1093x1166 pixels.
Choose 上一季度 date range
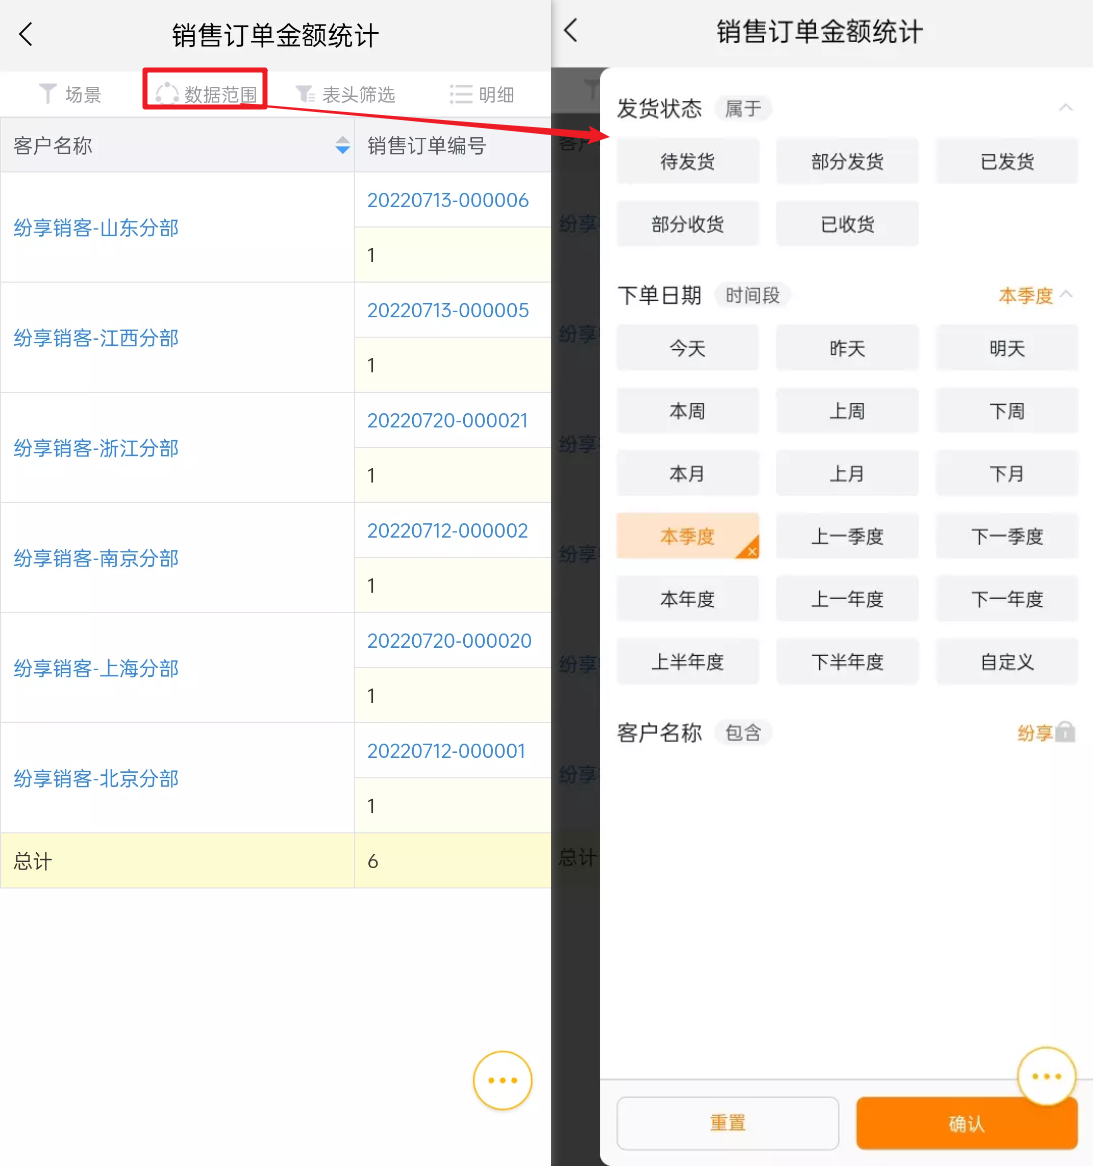click(847, 535)
